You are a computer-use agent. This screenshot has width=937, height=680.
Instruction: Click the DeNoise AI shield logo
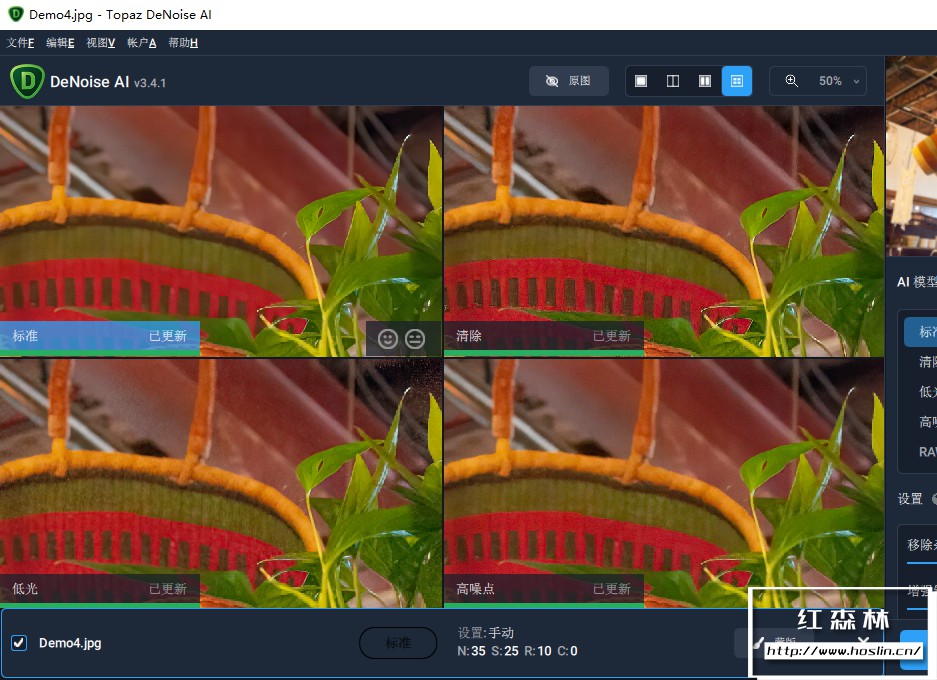tap(27, 81)
